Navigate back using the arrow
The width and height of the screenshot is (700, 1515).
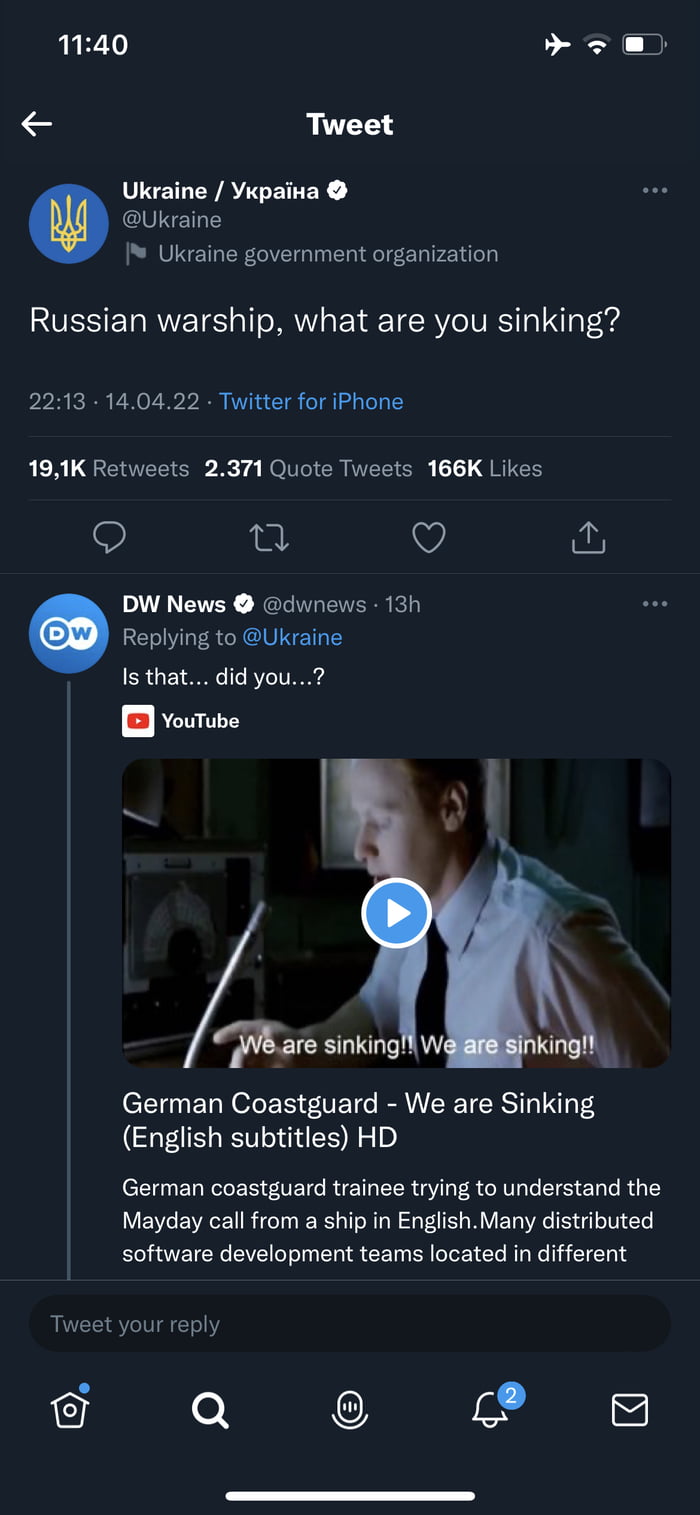coord(36,123)
